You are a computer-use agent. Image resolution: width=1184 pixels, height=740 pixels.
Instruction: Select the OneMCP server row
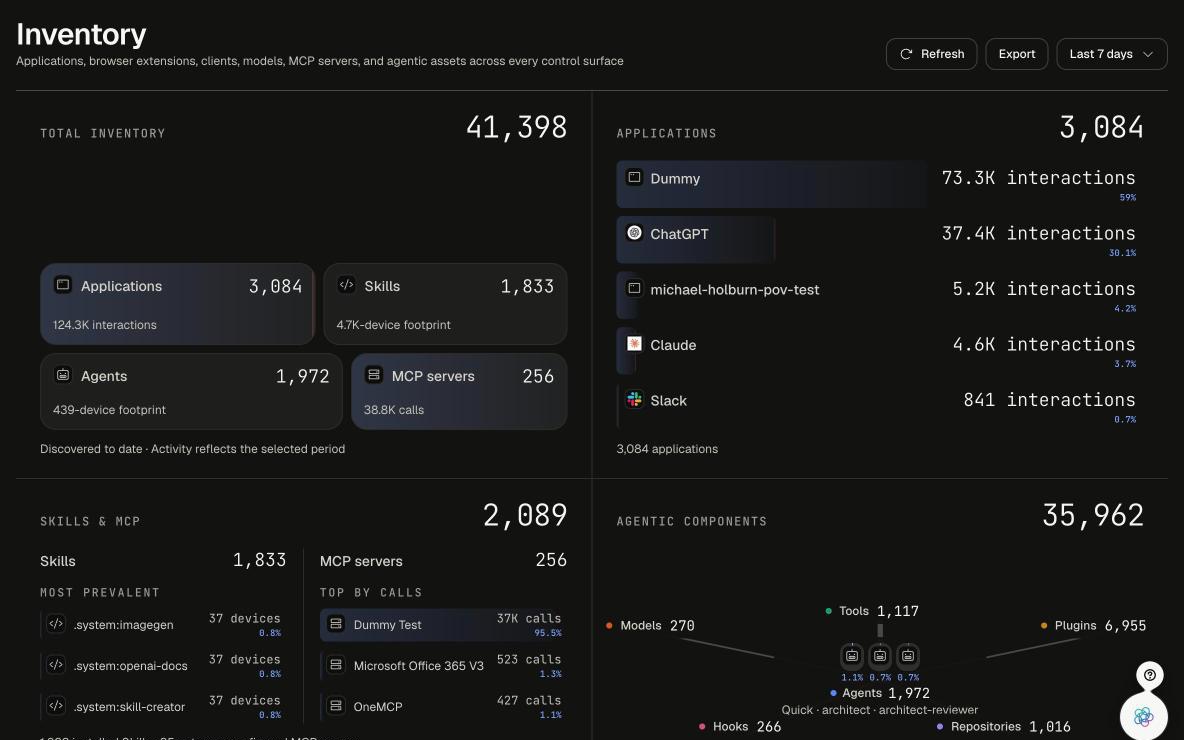pos(443,706)
